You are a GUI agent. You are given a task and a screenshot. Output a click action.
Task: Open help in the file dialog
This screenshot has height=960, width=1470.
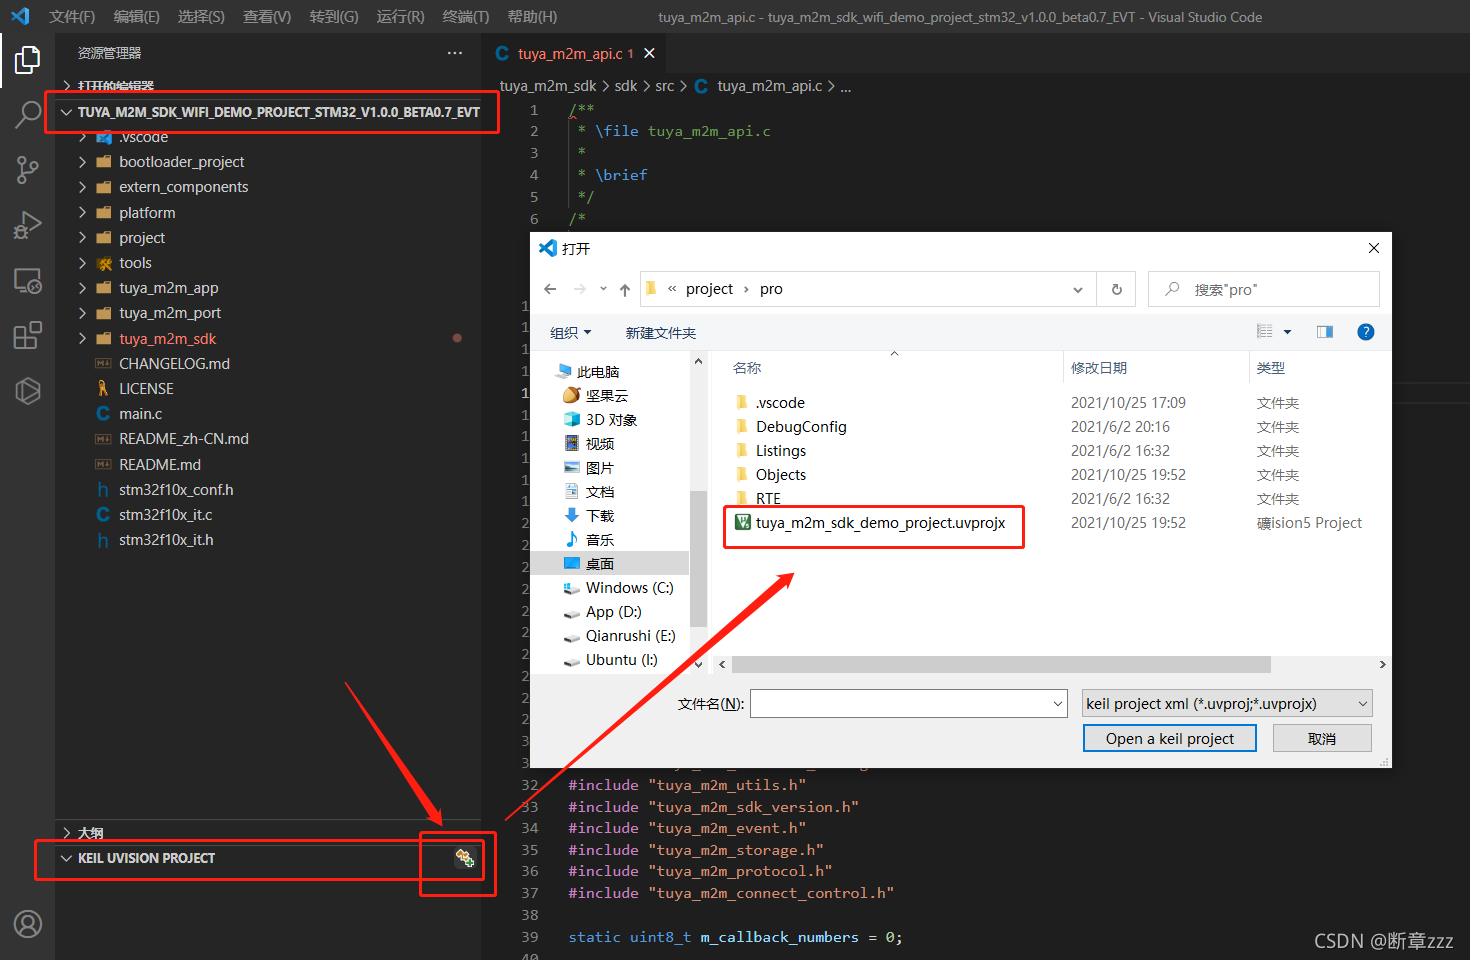(1365, 332)
